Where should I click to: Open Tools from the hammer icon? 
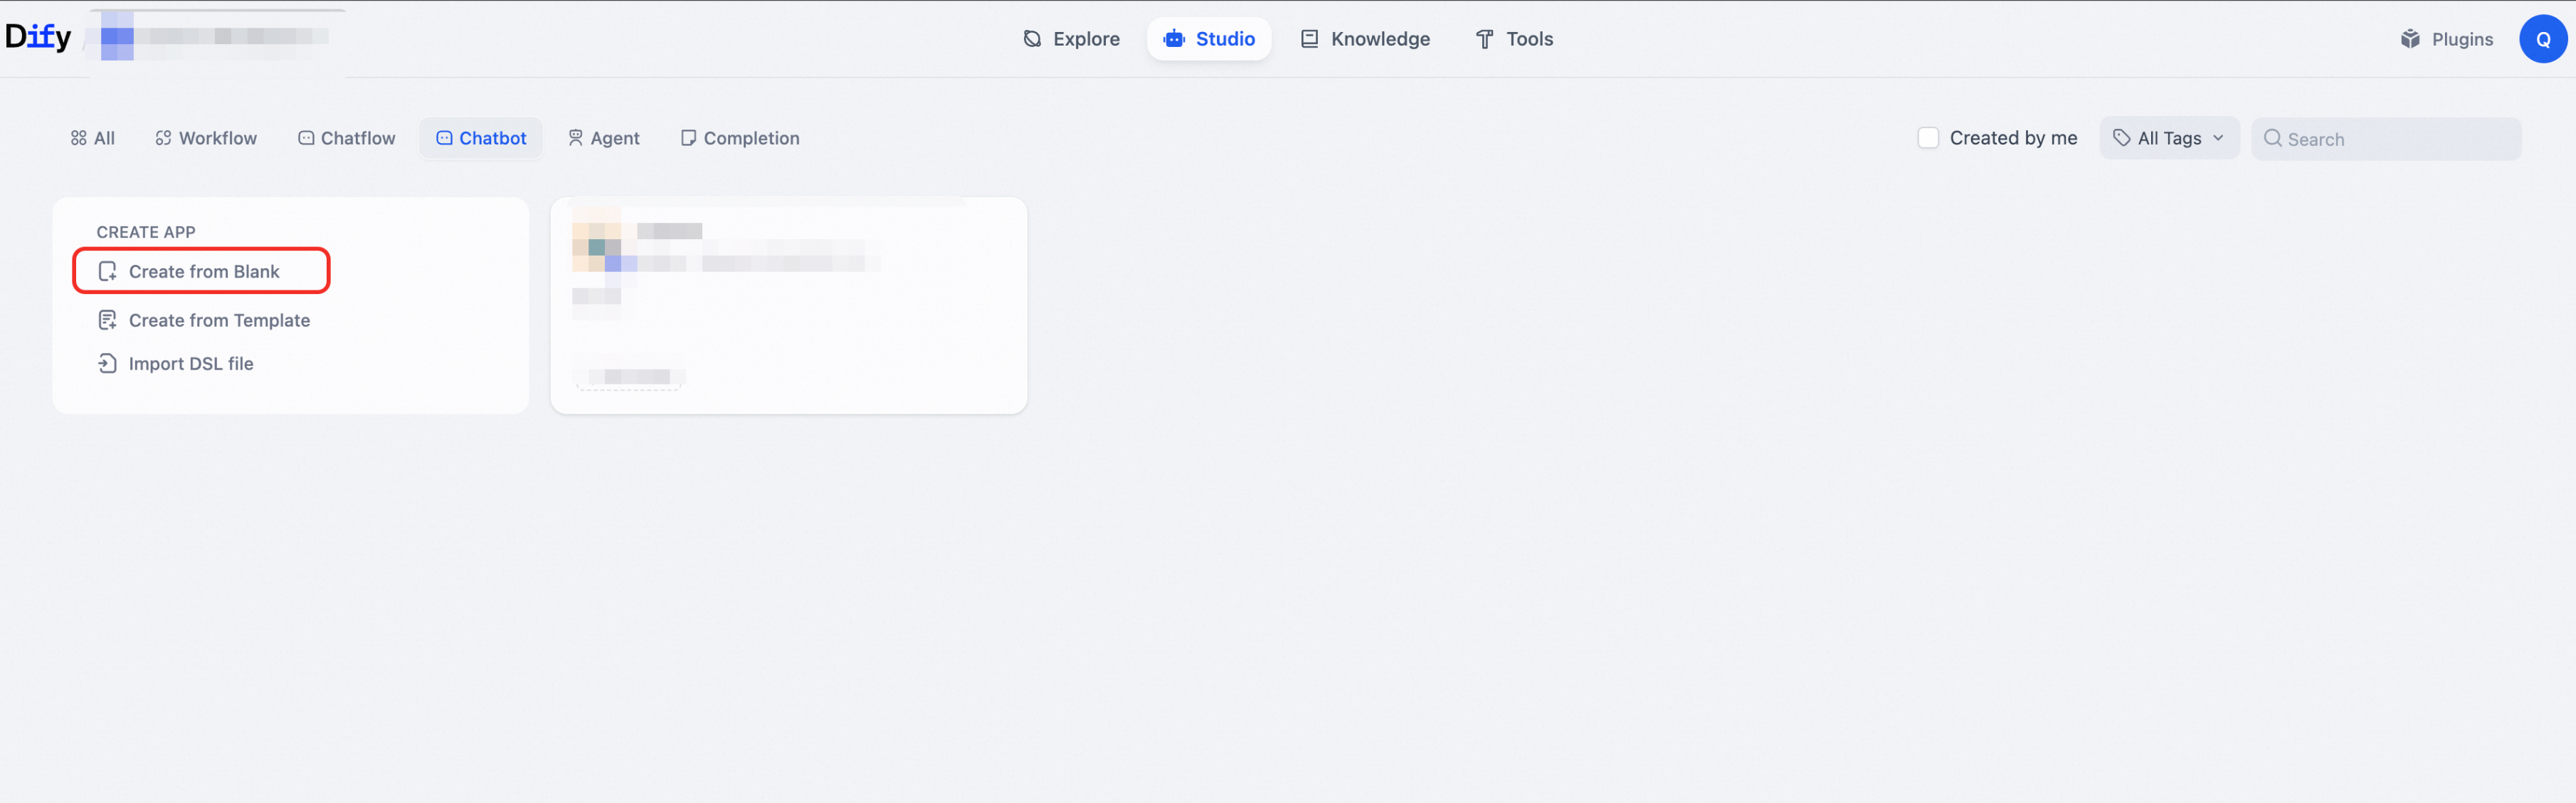coord(1484,39)
